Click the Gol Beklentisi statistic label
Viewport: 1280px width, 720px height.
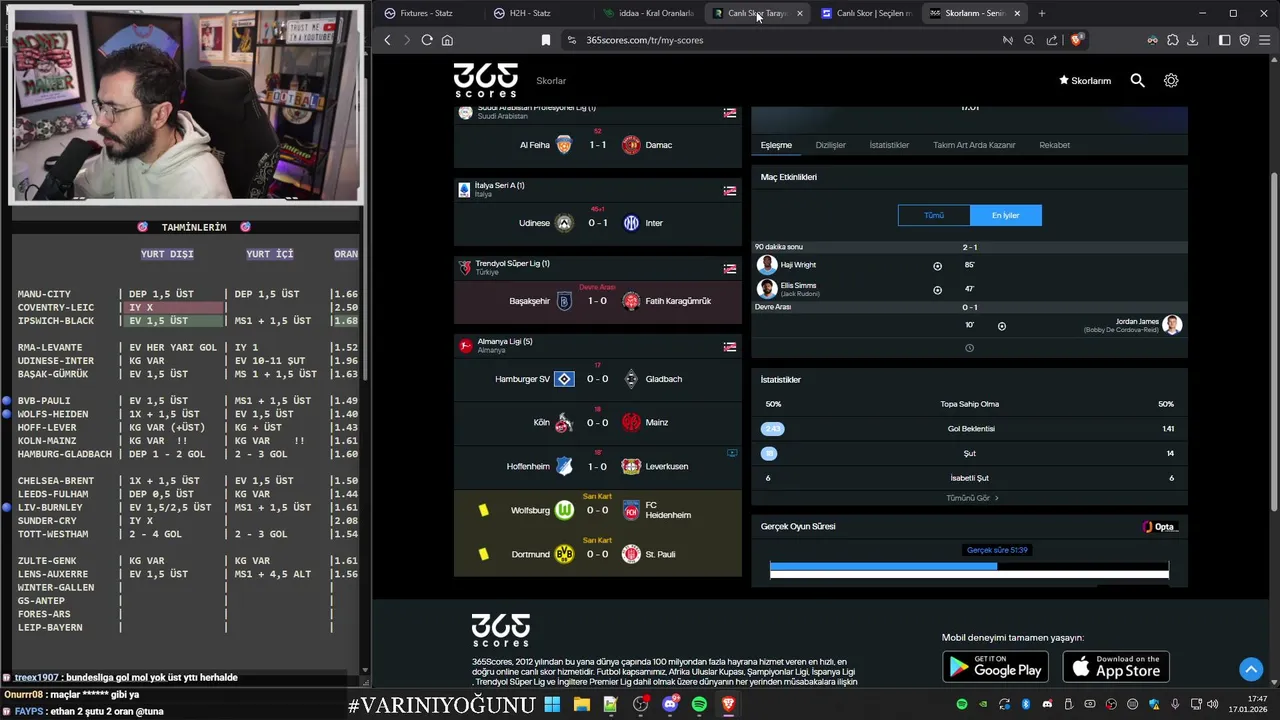pyautogui.click(x=970, y=429)
